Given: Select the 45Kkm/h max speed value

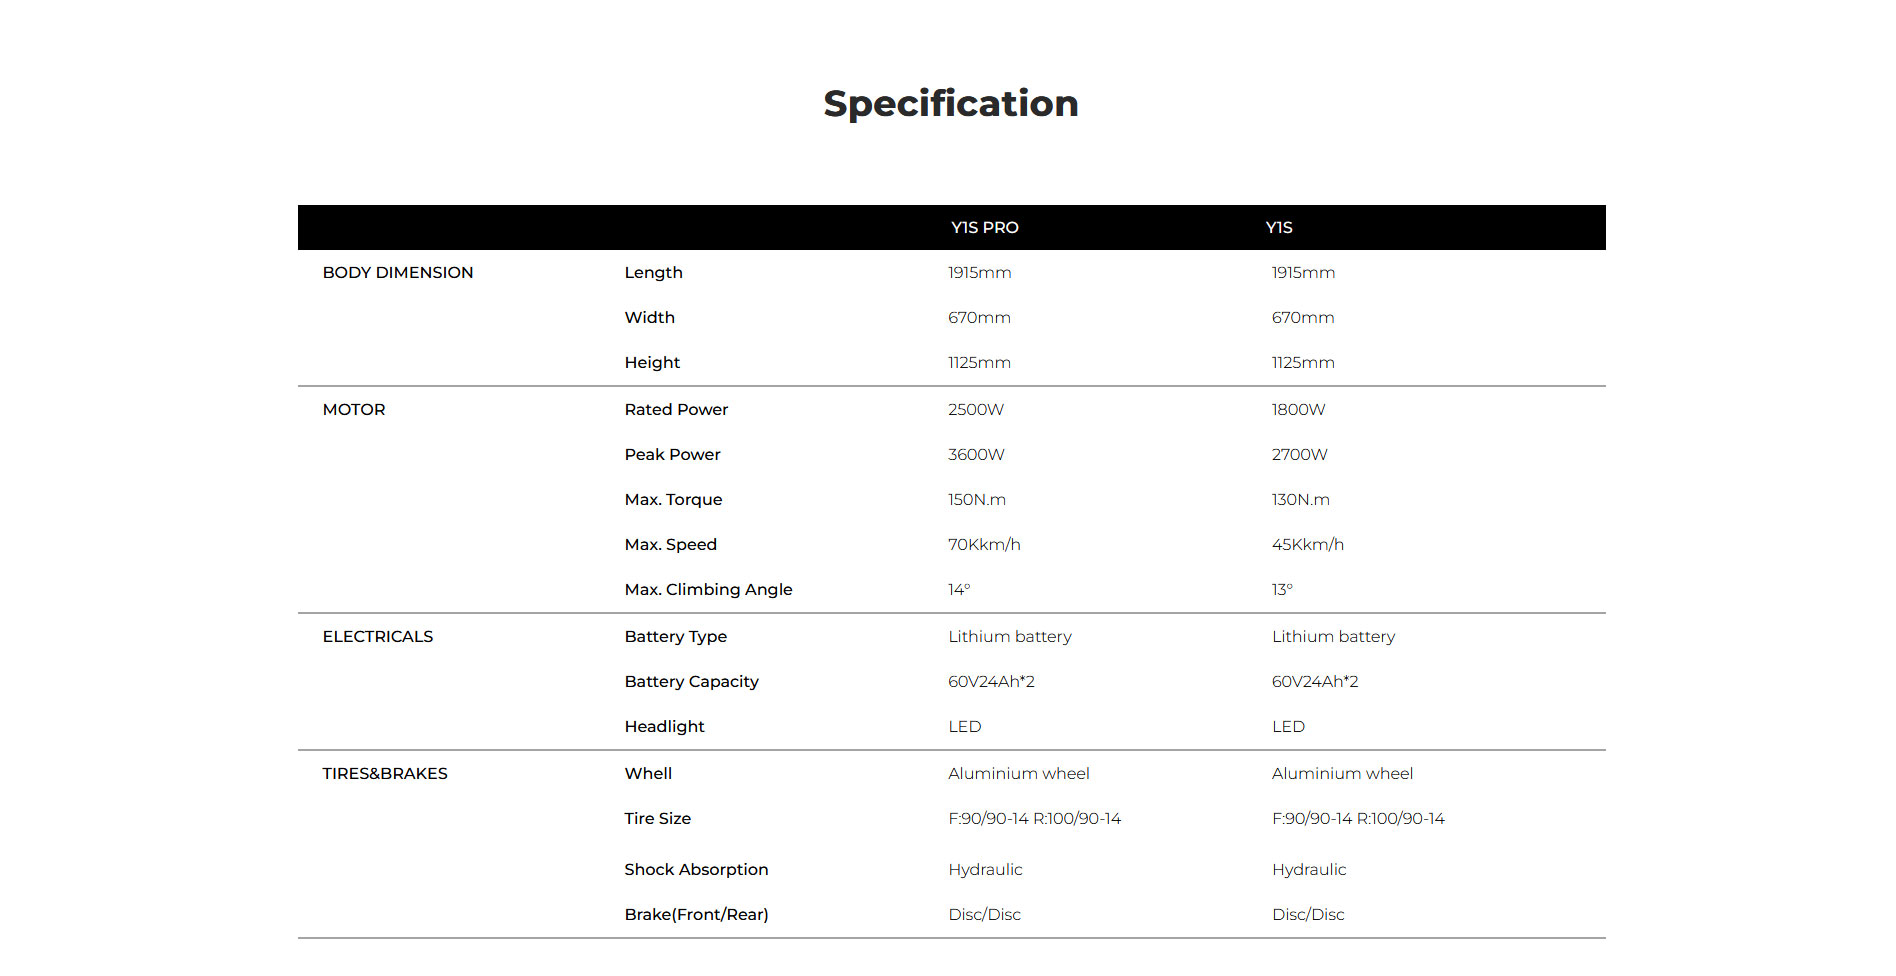Looking at the screenshot, I should pyautogui.click(x=1307, y=545).
